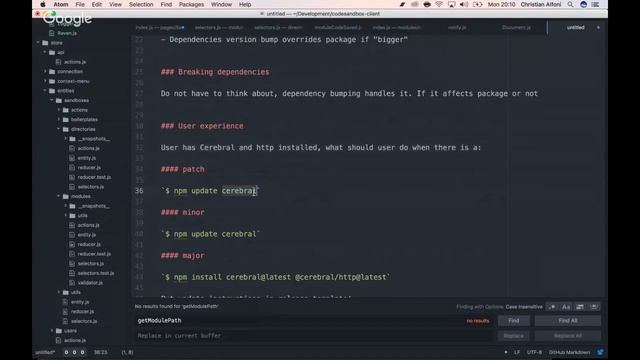Click the squirrel update icon in status bar
This screenshot has height=360, width=640.
point(600,352)
